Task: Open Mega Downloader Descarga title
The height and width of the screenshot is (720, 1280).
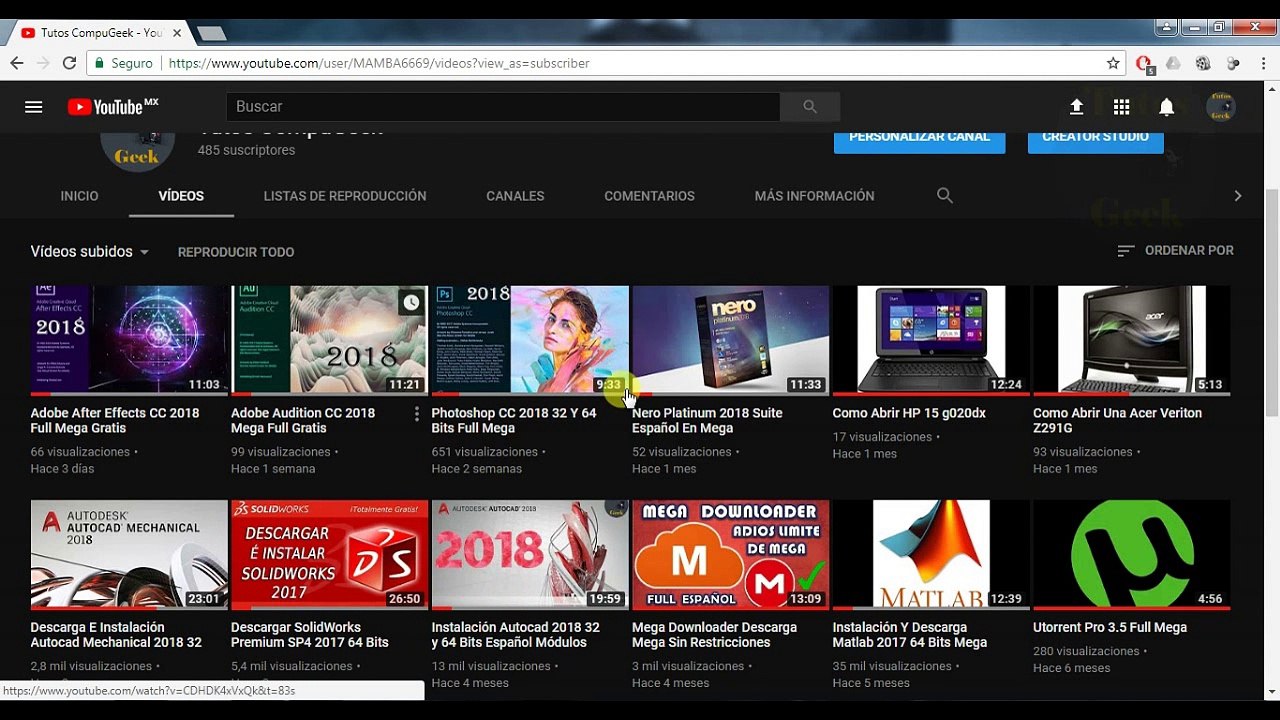Action: [x=714, y=635]
